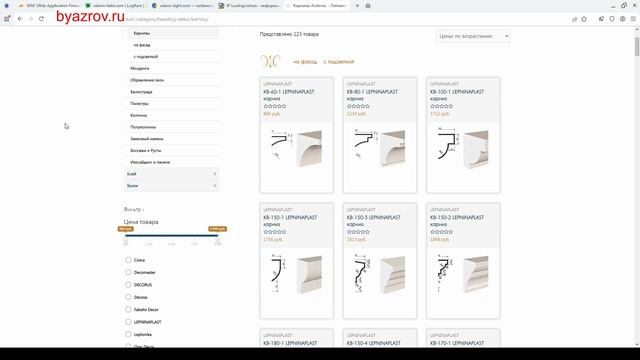The height and width of the screenshot is (360, 640).
Task: Reload the page with the refresh icon
Action: 41,19
